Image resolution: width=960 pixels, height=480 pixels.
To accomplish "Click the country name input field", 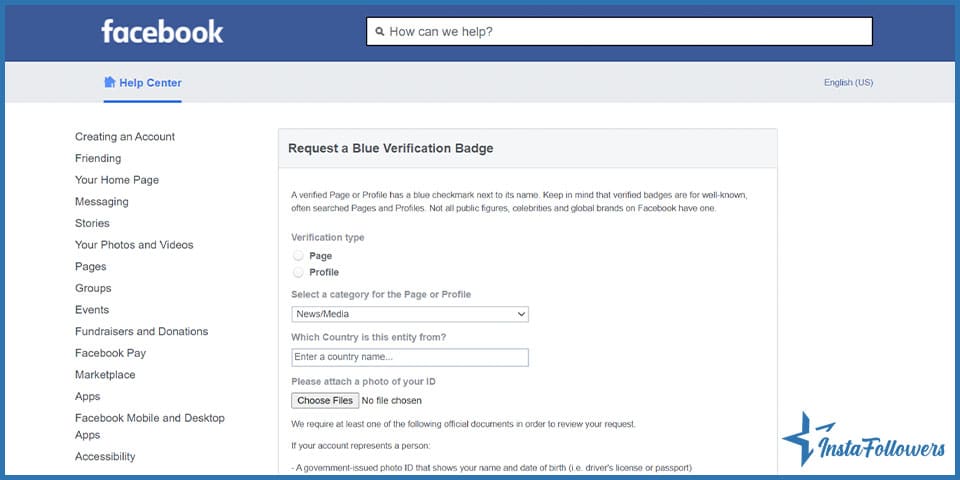I will pos(410,358).
